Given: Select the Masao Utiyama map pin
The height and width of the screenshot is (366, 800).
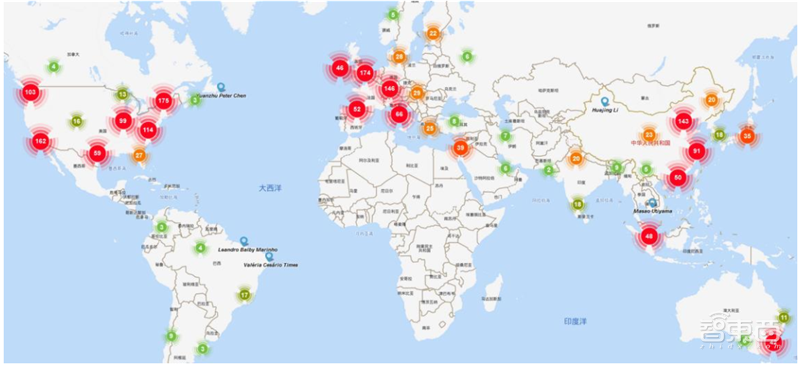Looking at the screenshot, I should coord(653,203).
